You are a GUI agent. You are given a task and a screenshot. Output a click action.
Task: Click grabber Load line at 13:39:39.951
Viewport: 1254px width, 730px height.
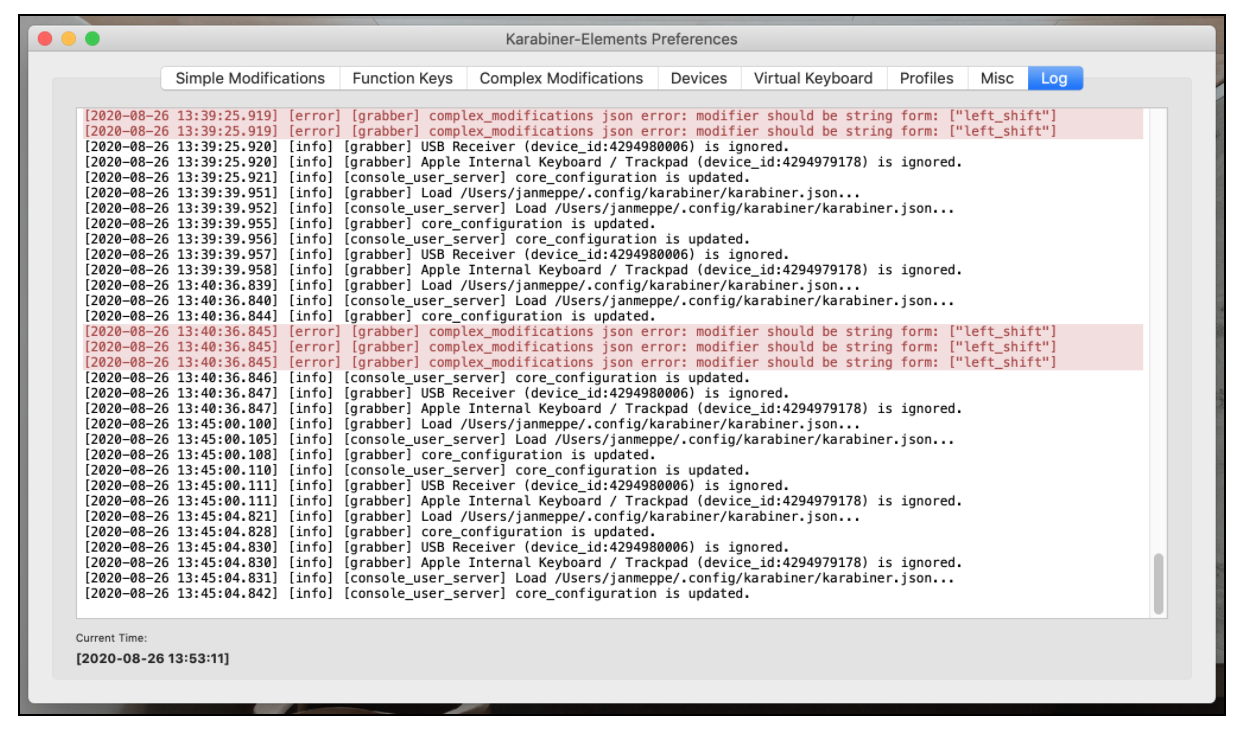pyautogui.click(x=472, y=193)
